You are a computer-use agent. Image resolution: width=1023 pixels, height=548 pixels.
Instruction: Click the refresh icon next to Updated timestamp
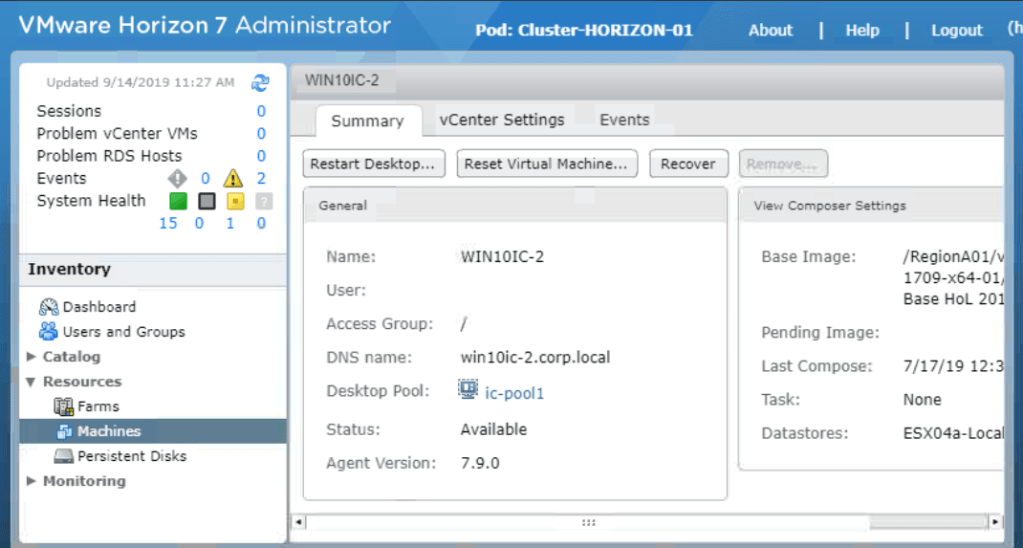tap(261, 82)
